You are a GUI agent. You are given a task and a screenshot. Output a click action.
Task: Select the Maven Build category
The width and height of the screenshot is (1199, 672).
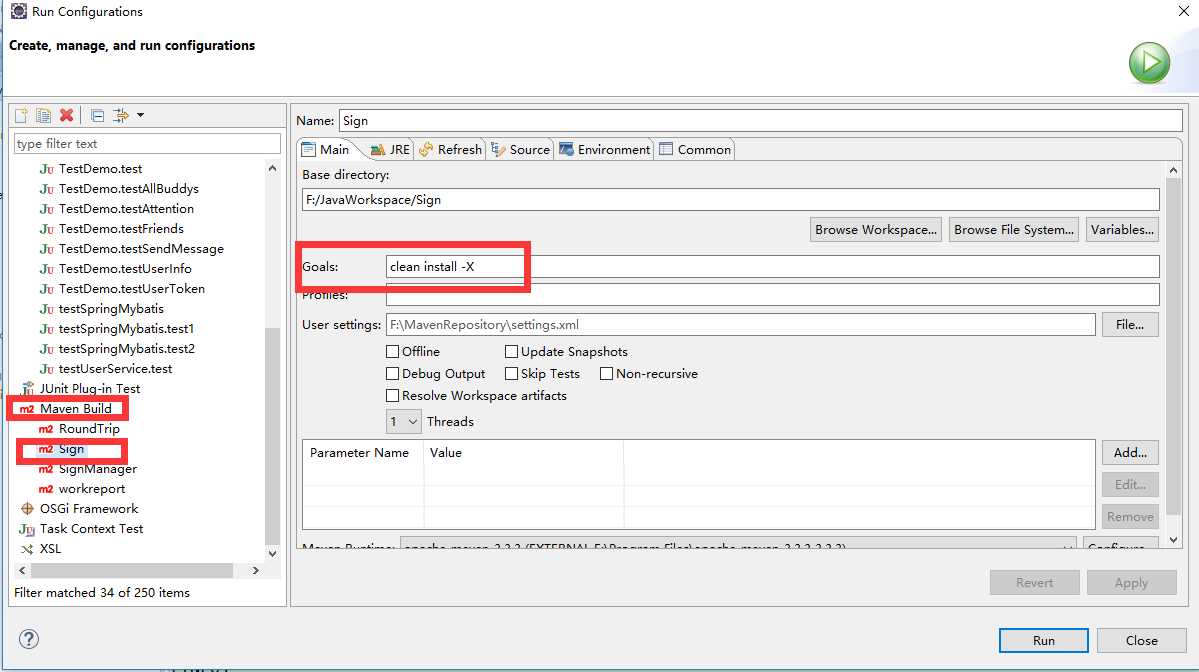coord(76,409)
